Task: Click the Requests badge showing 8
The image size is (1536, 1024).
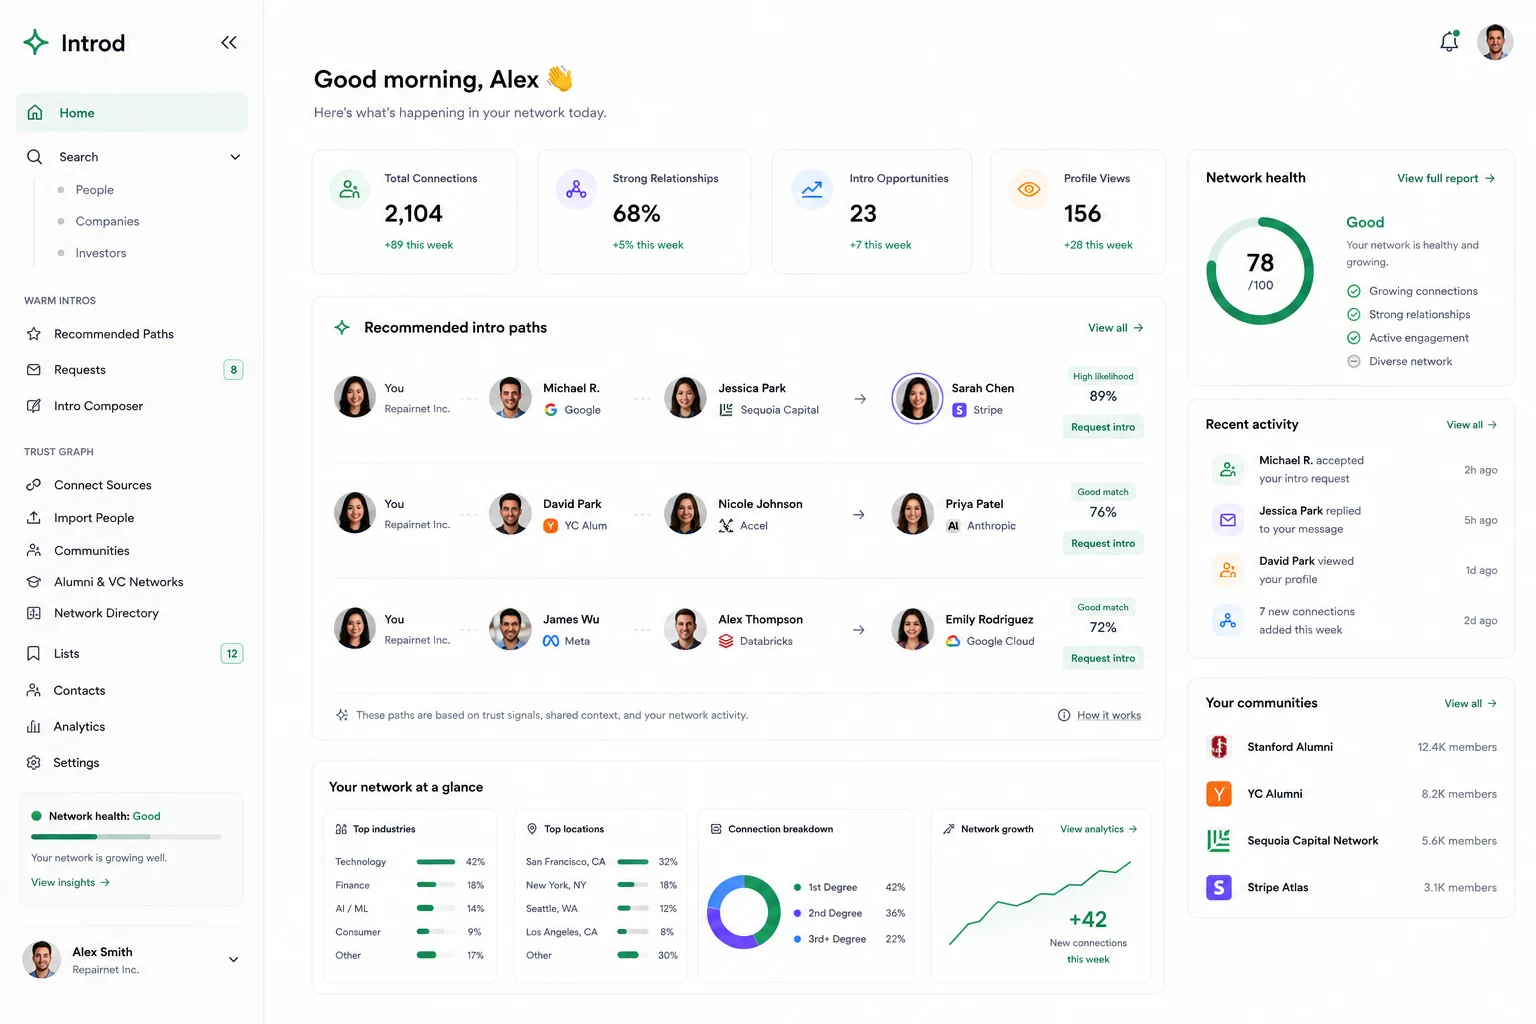Action: click(x=234, y=370)
